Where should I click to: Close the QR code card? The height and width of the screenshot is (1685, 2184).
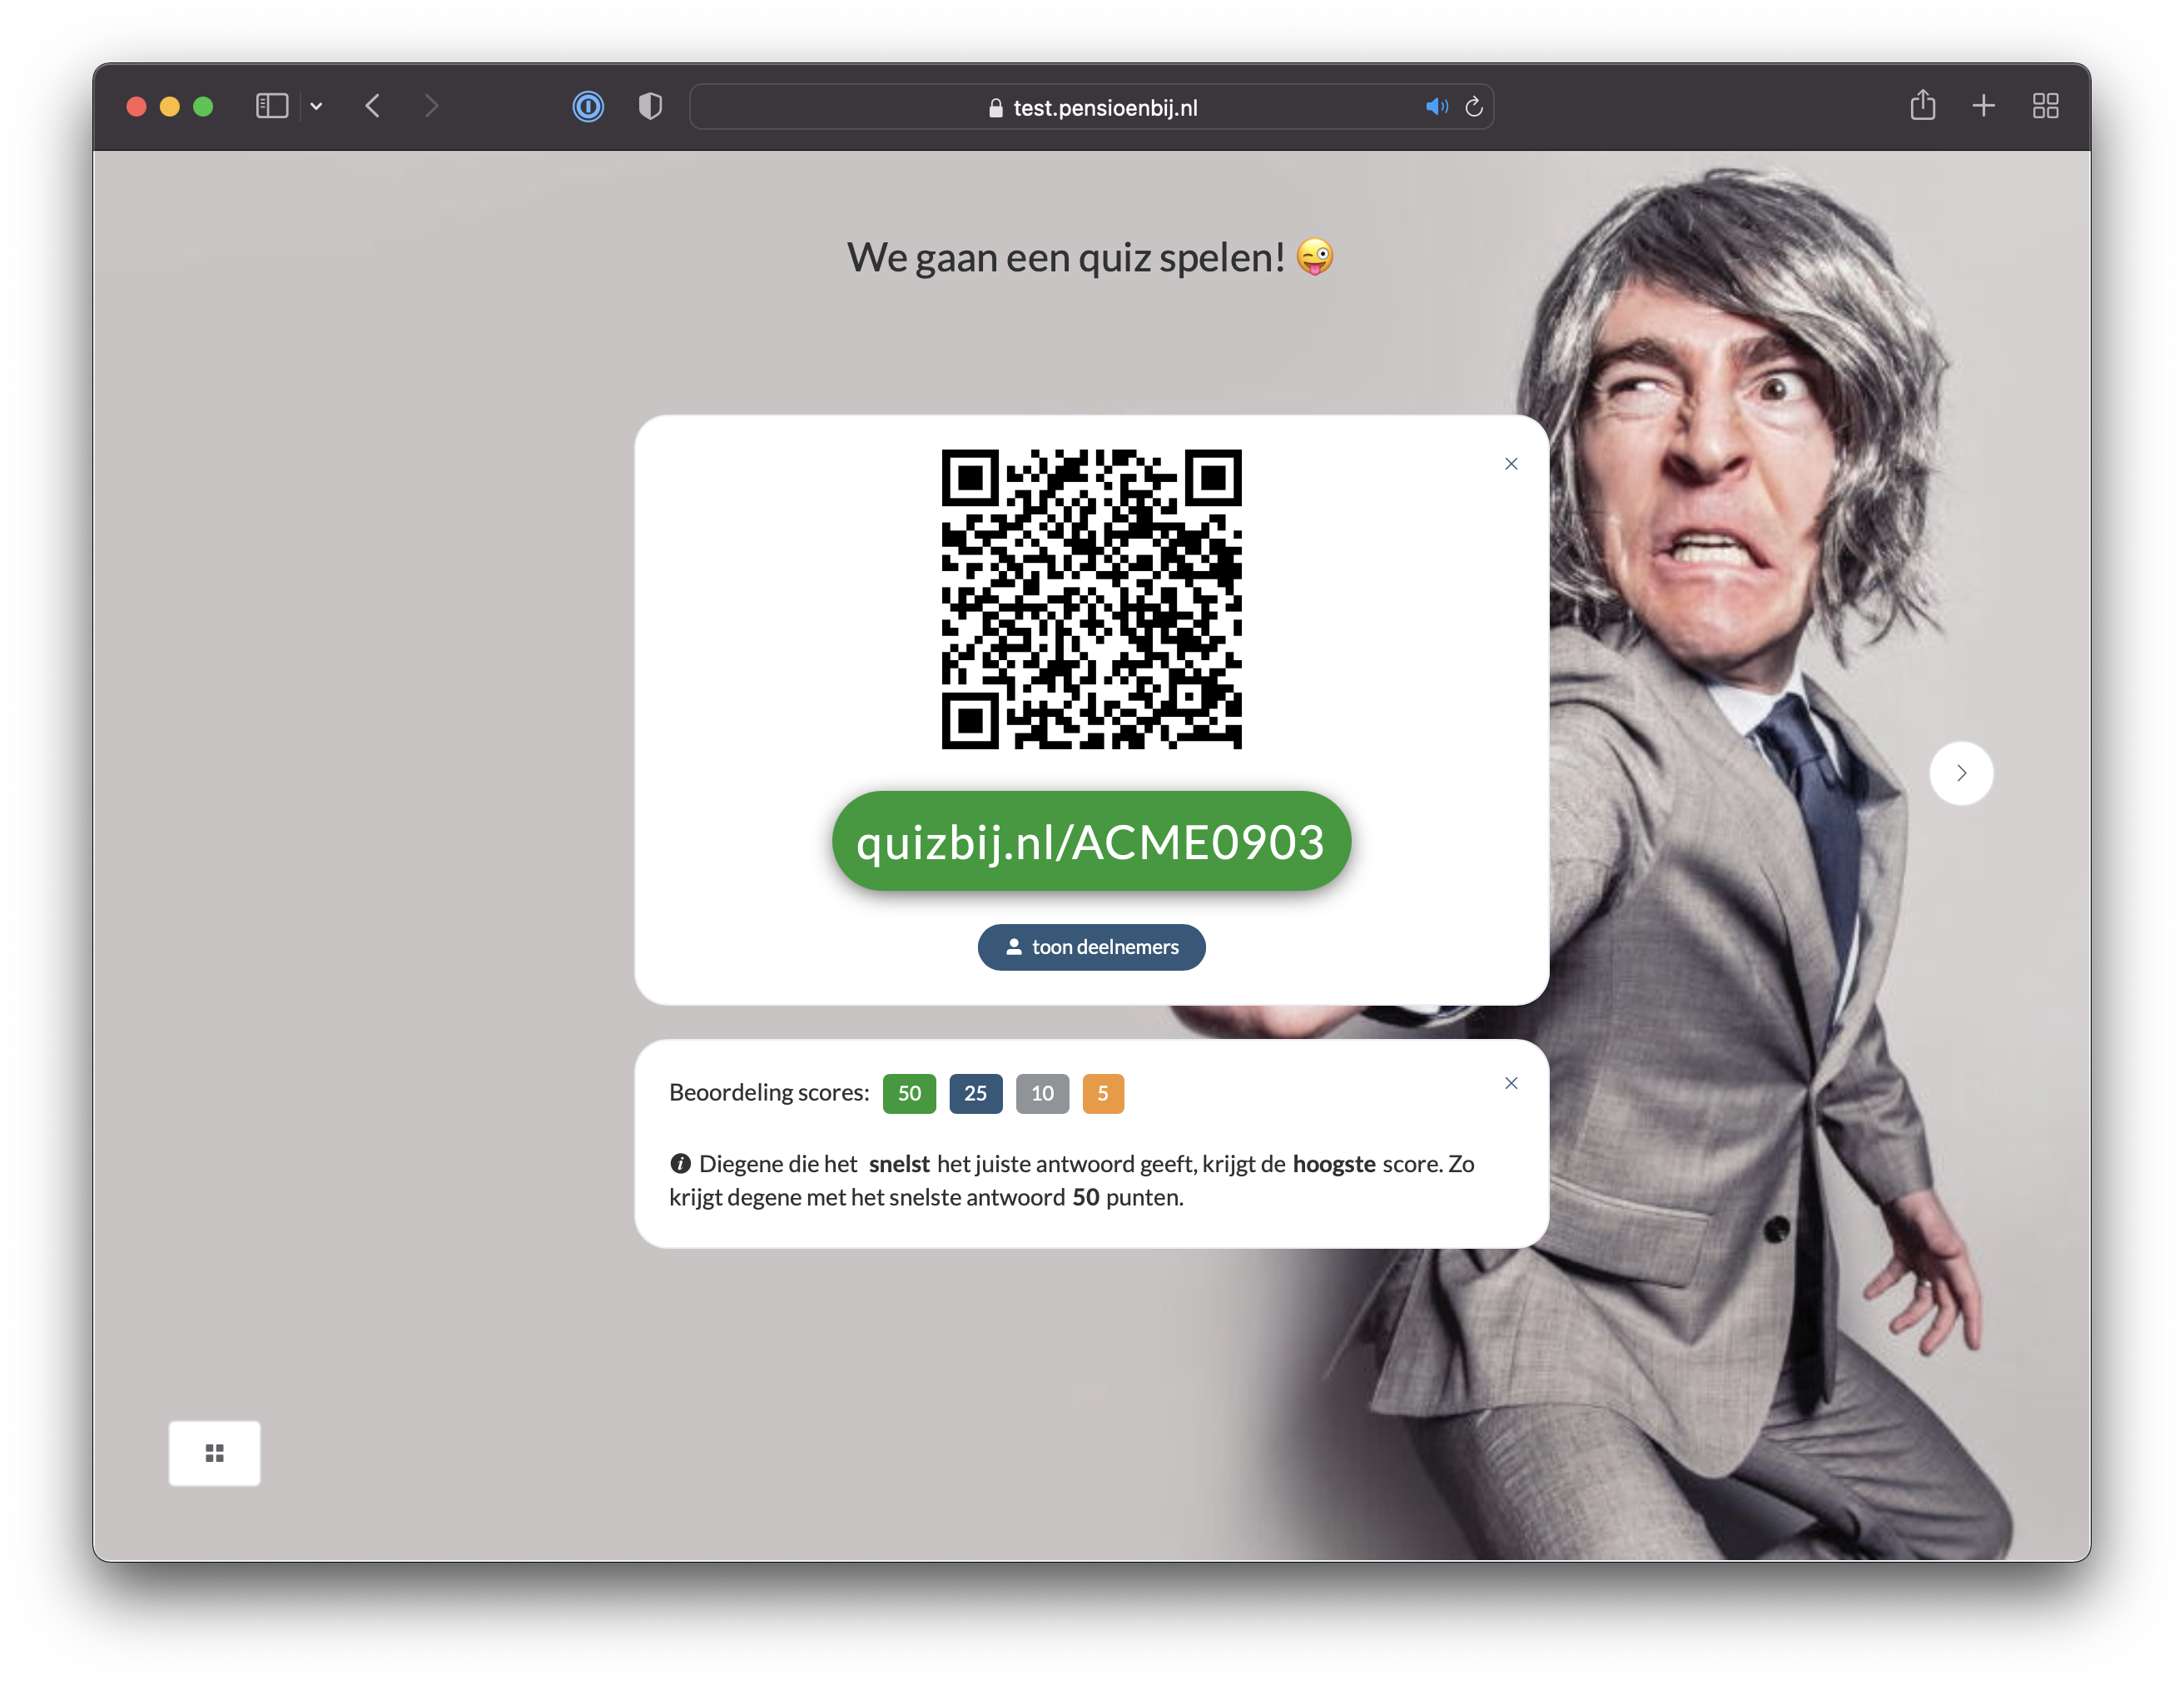point(1511,464)
